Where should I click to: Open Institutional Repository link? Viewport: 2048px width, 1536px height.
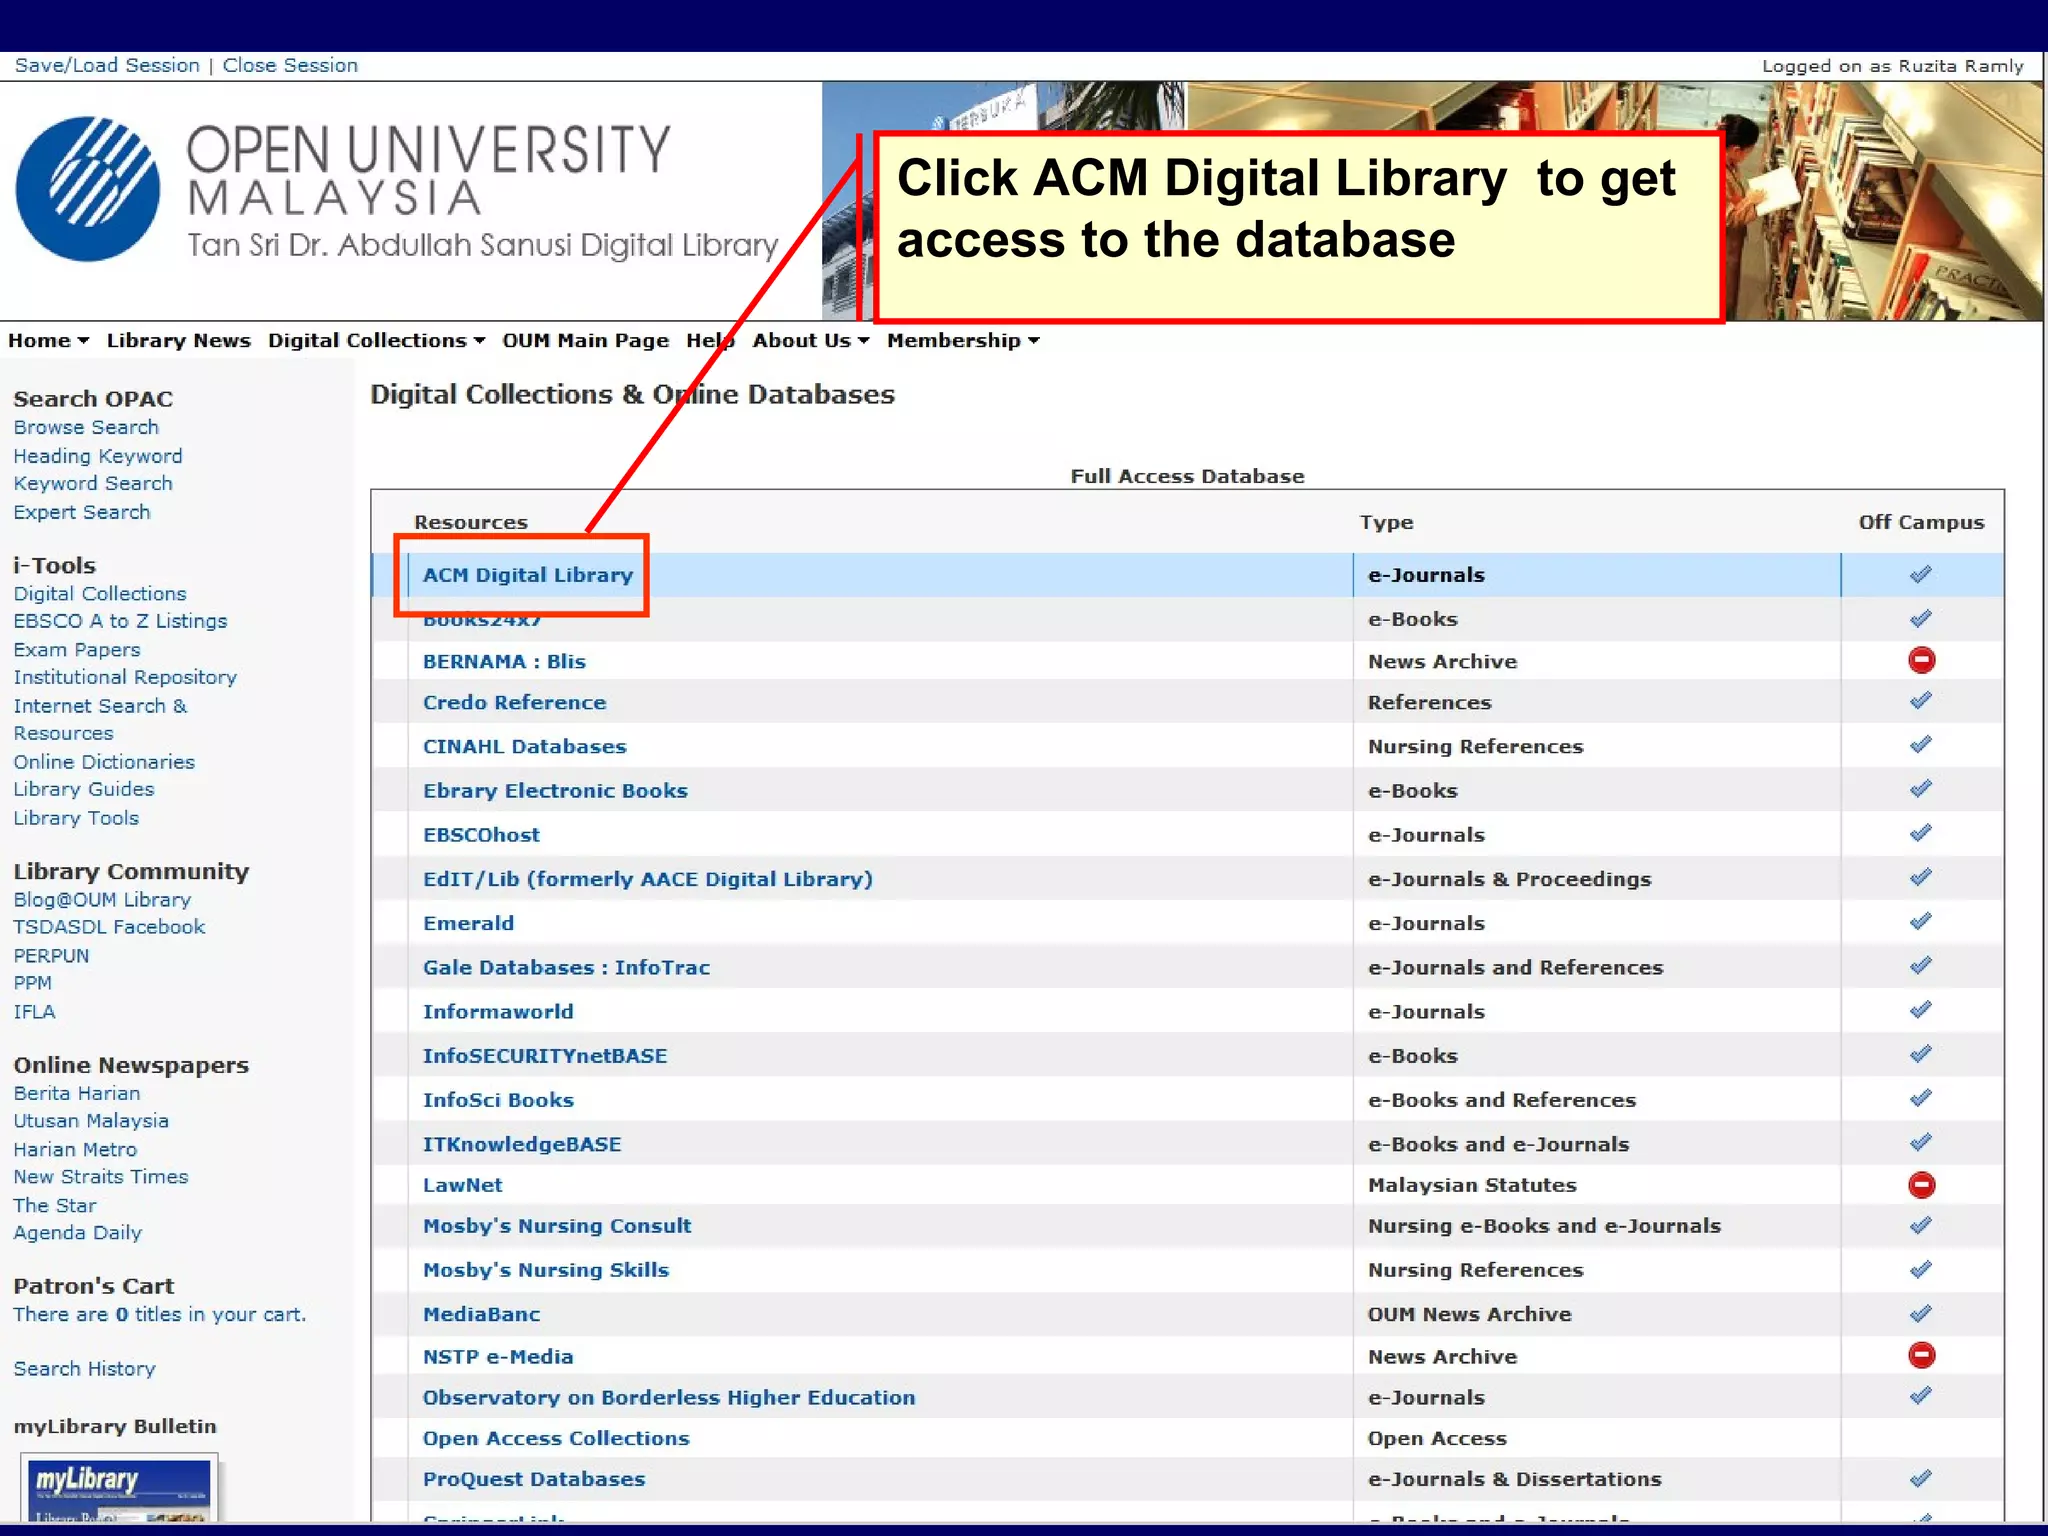tap(125, 677)
